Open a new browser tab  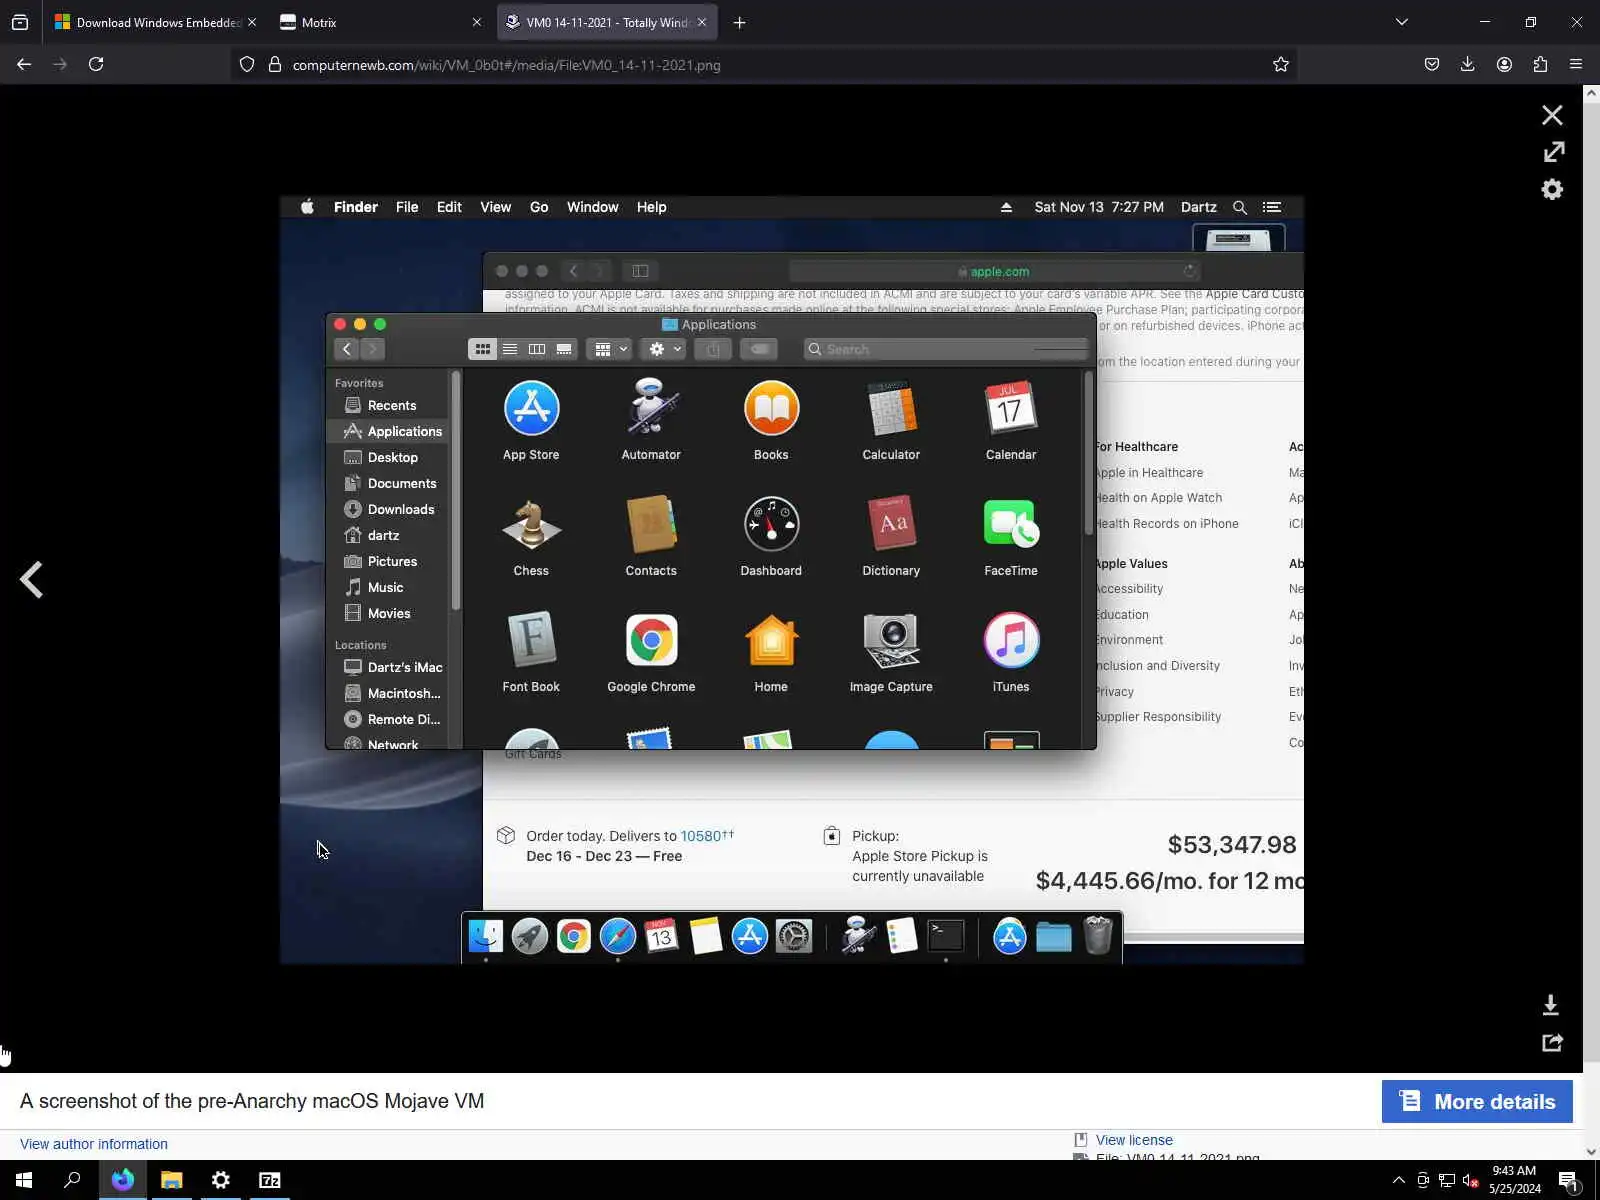pos(739,22)
